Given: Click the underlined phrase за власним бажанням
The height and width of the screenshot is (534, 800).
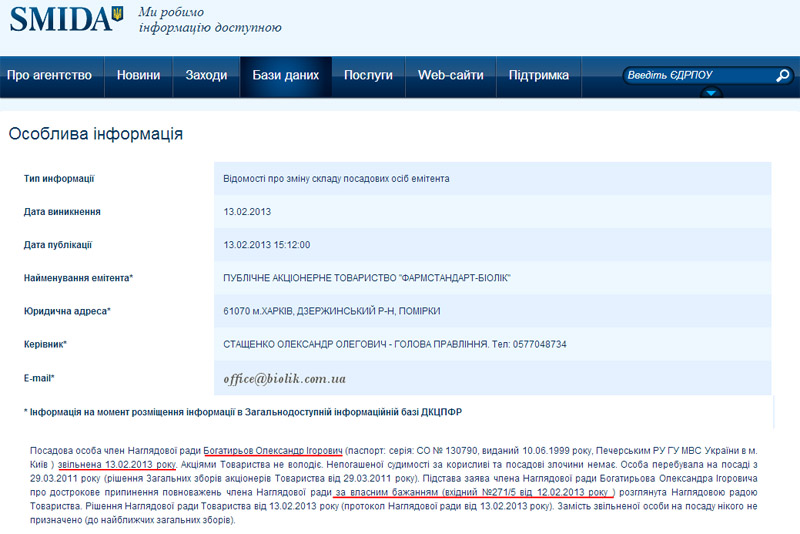Looking at the screenshot, I should point(387,493).
